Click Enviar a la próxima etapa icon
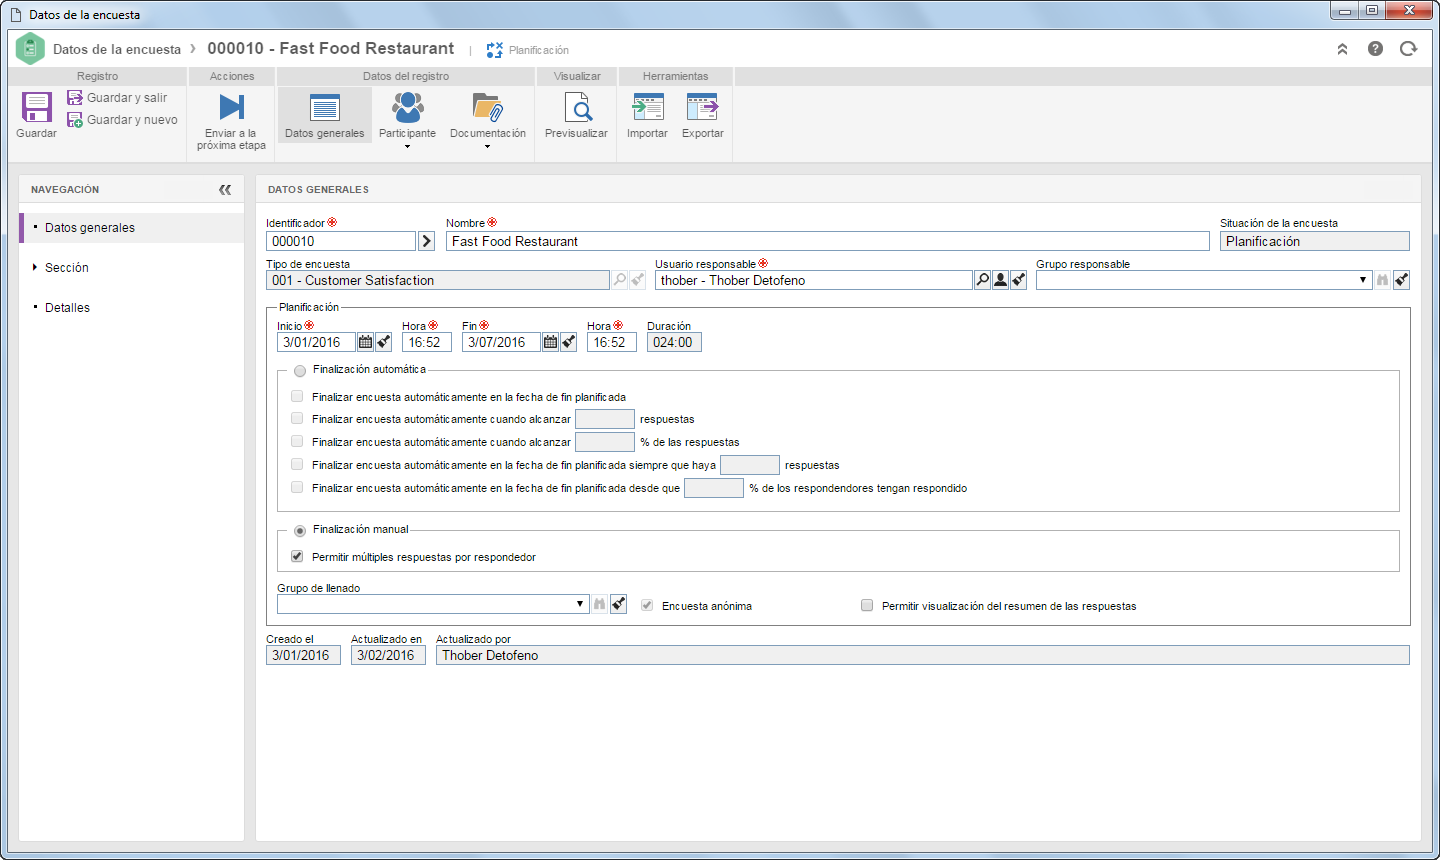The image size is (1440, 860). [x=232, y=107]
